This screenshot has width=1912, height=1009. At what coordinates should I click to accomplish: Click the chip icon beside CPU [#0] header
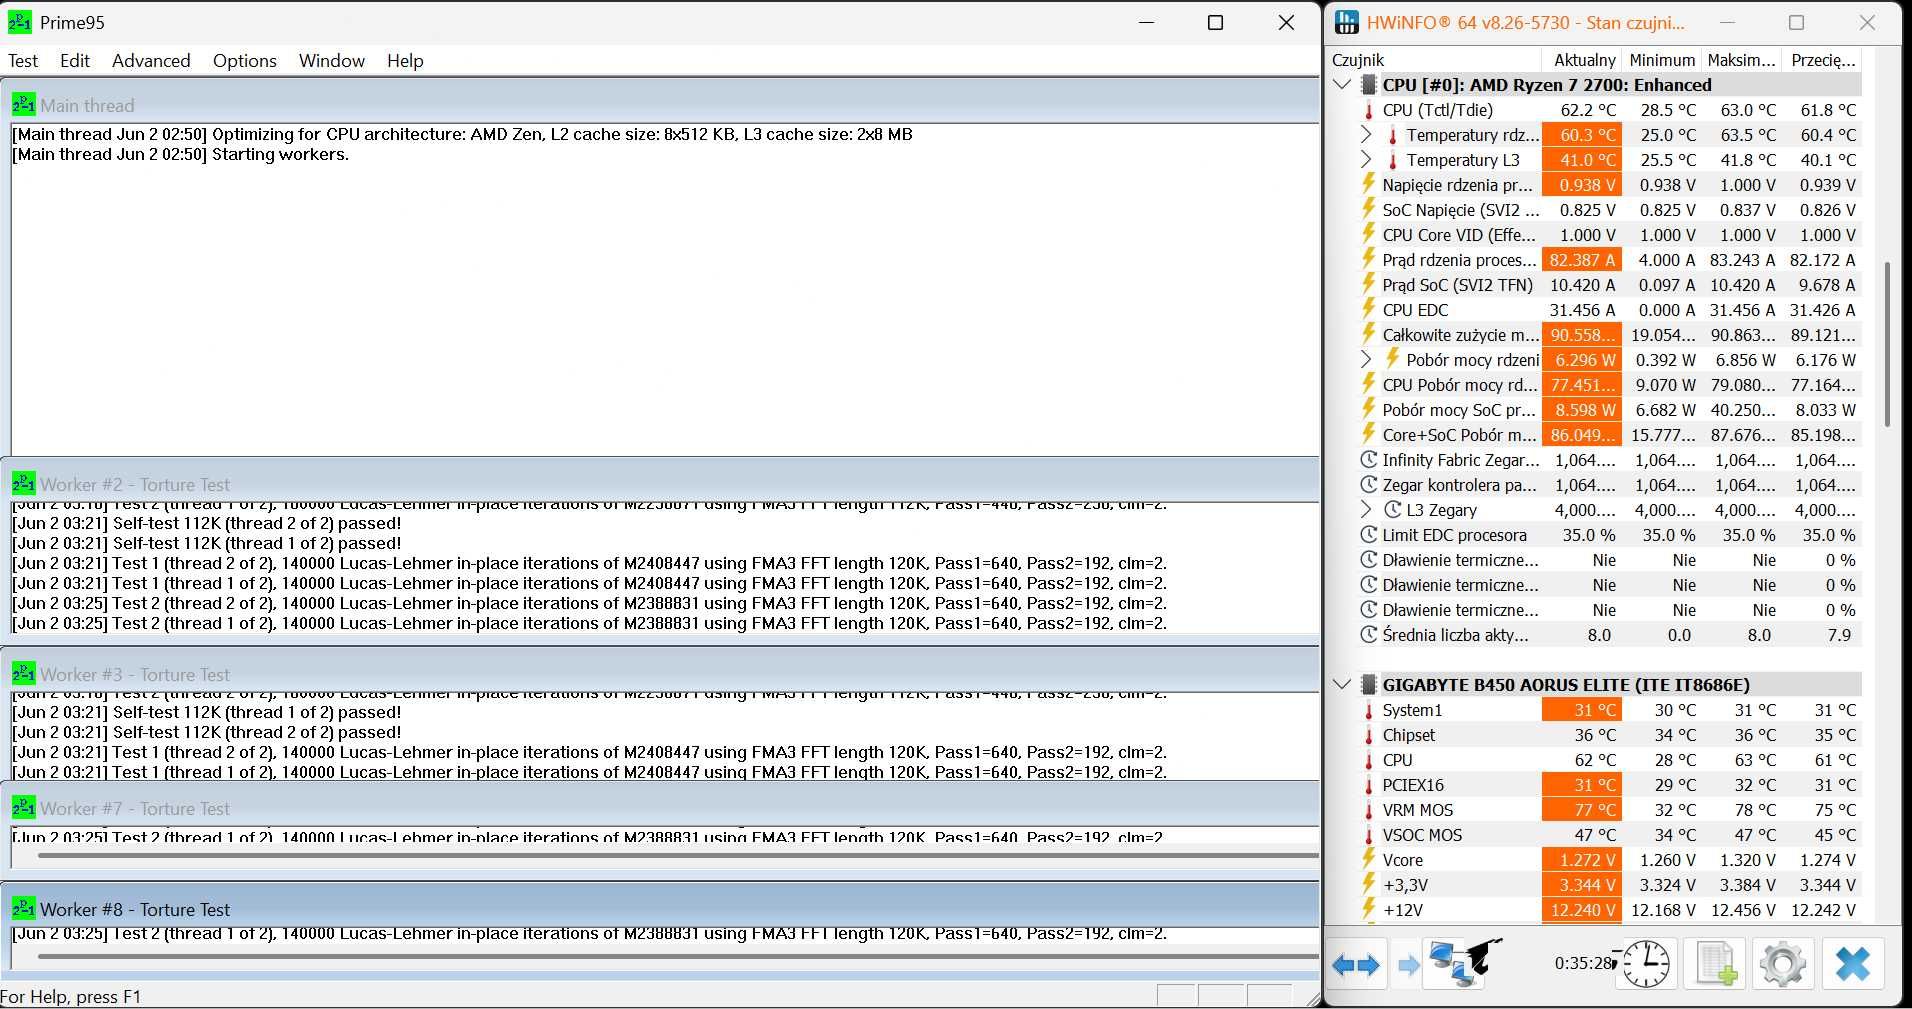tap(1368, 85)
